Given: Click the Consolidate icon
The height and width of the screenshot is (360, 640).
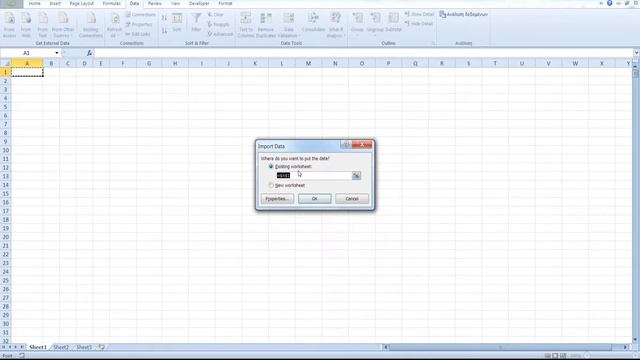Looking at the screenshot, I should [x=313, y=22].
